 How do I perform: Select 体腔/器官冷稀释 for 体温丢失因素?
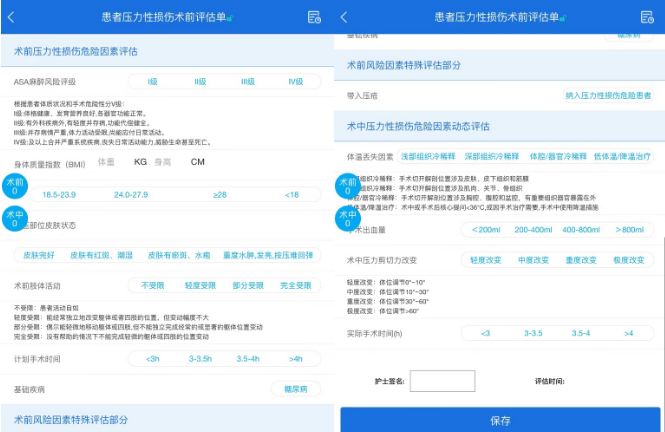click(558, 156)
